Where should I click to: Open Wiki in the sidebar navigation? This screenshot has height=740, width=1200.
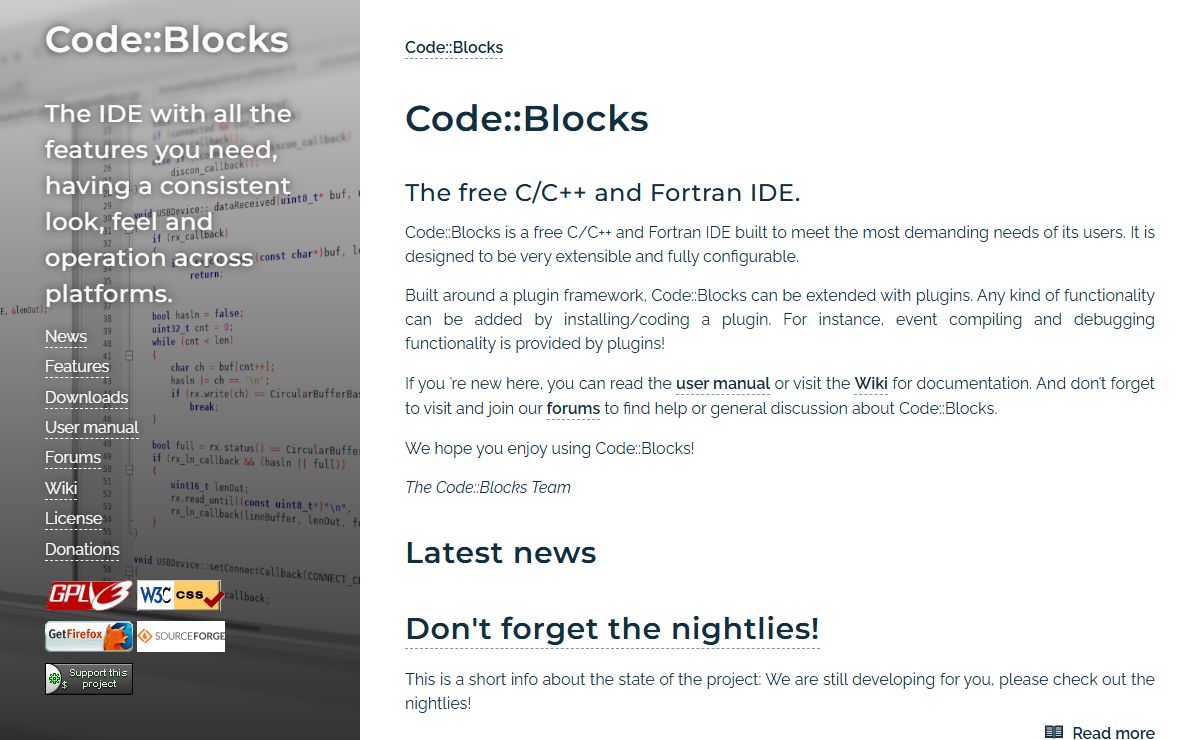[x=61, y=488]
